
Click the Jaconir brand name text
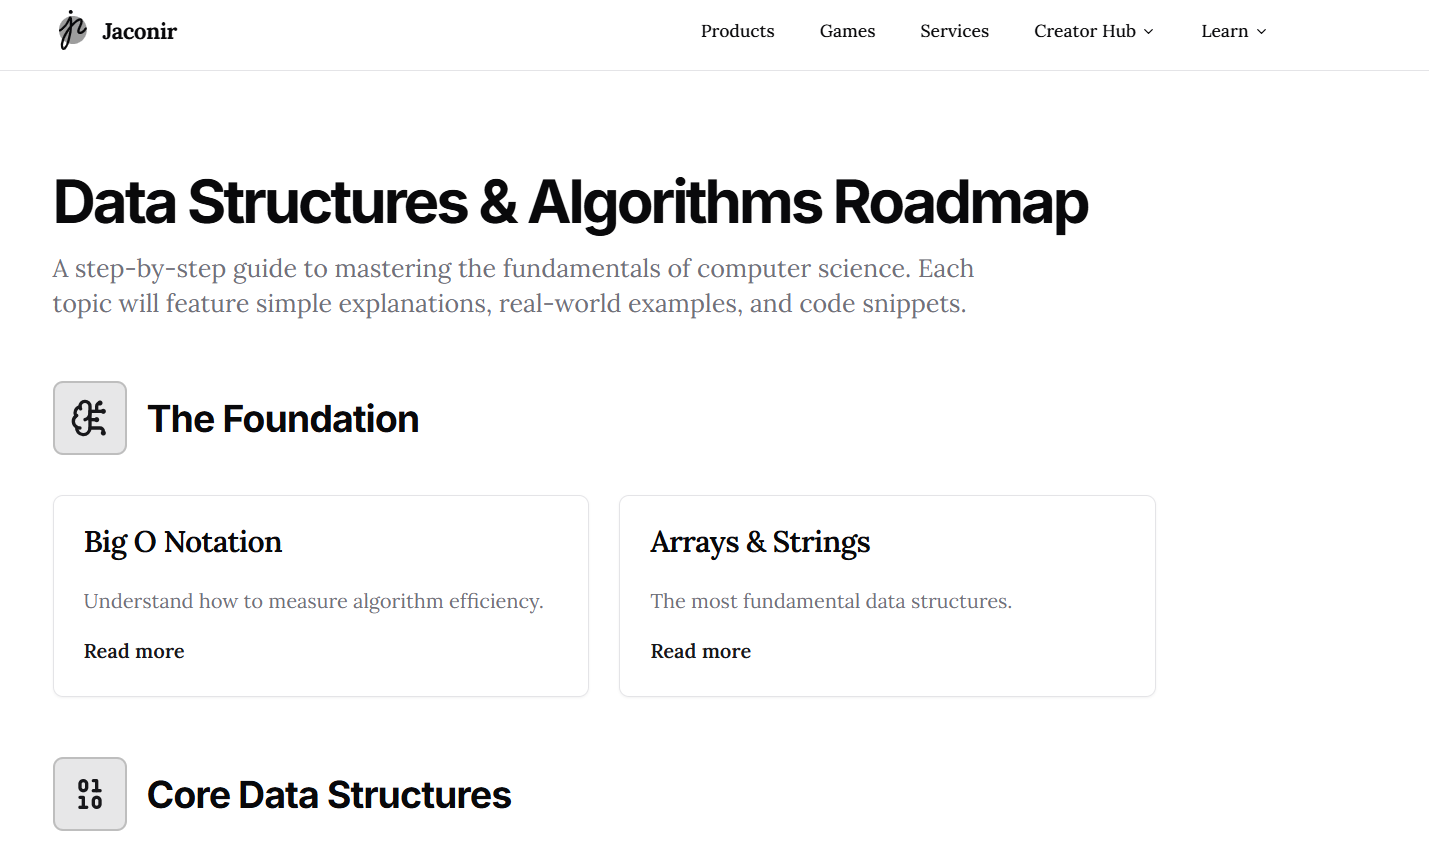coord(139,31)
